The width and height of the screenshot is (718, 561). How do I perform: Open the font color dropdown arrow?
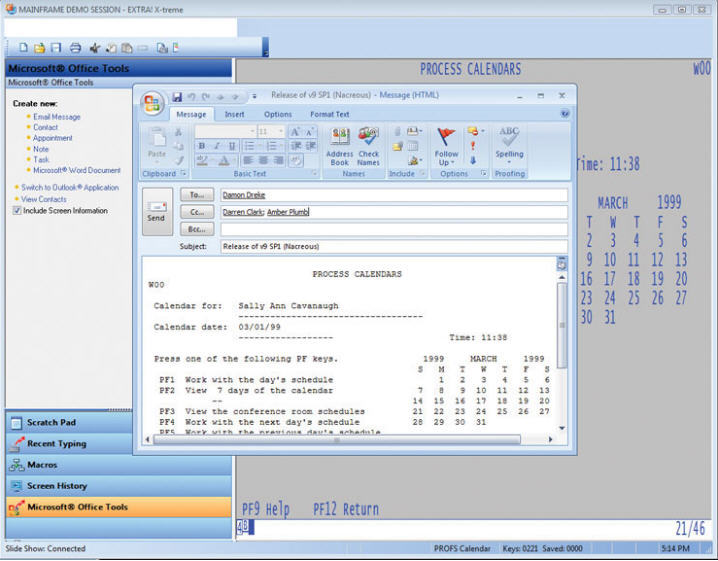[234, 160]
